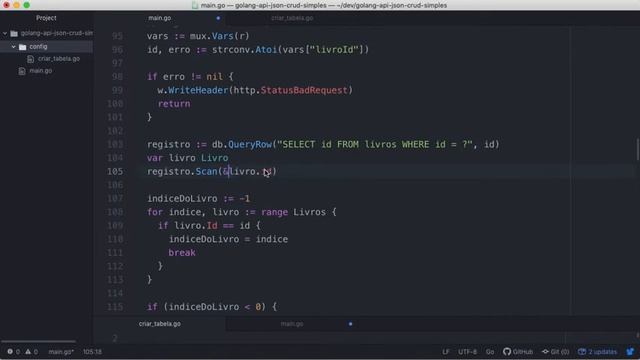The image size is (640, 360).
Task: Open go-to-line via cursor position 105:18
Action: click(92, 351)
